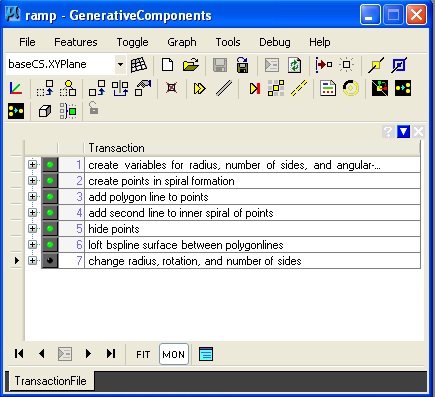Click the yellow dashed diagonal line icon
Image resolution: width=435 pixels, height=397 pixels.
(x=299, y=88)
